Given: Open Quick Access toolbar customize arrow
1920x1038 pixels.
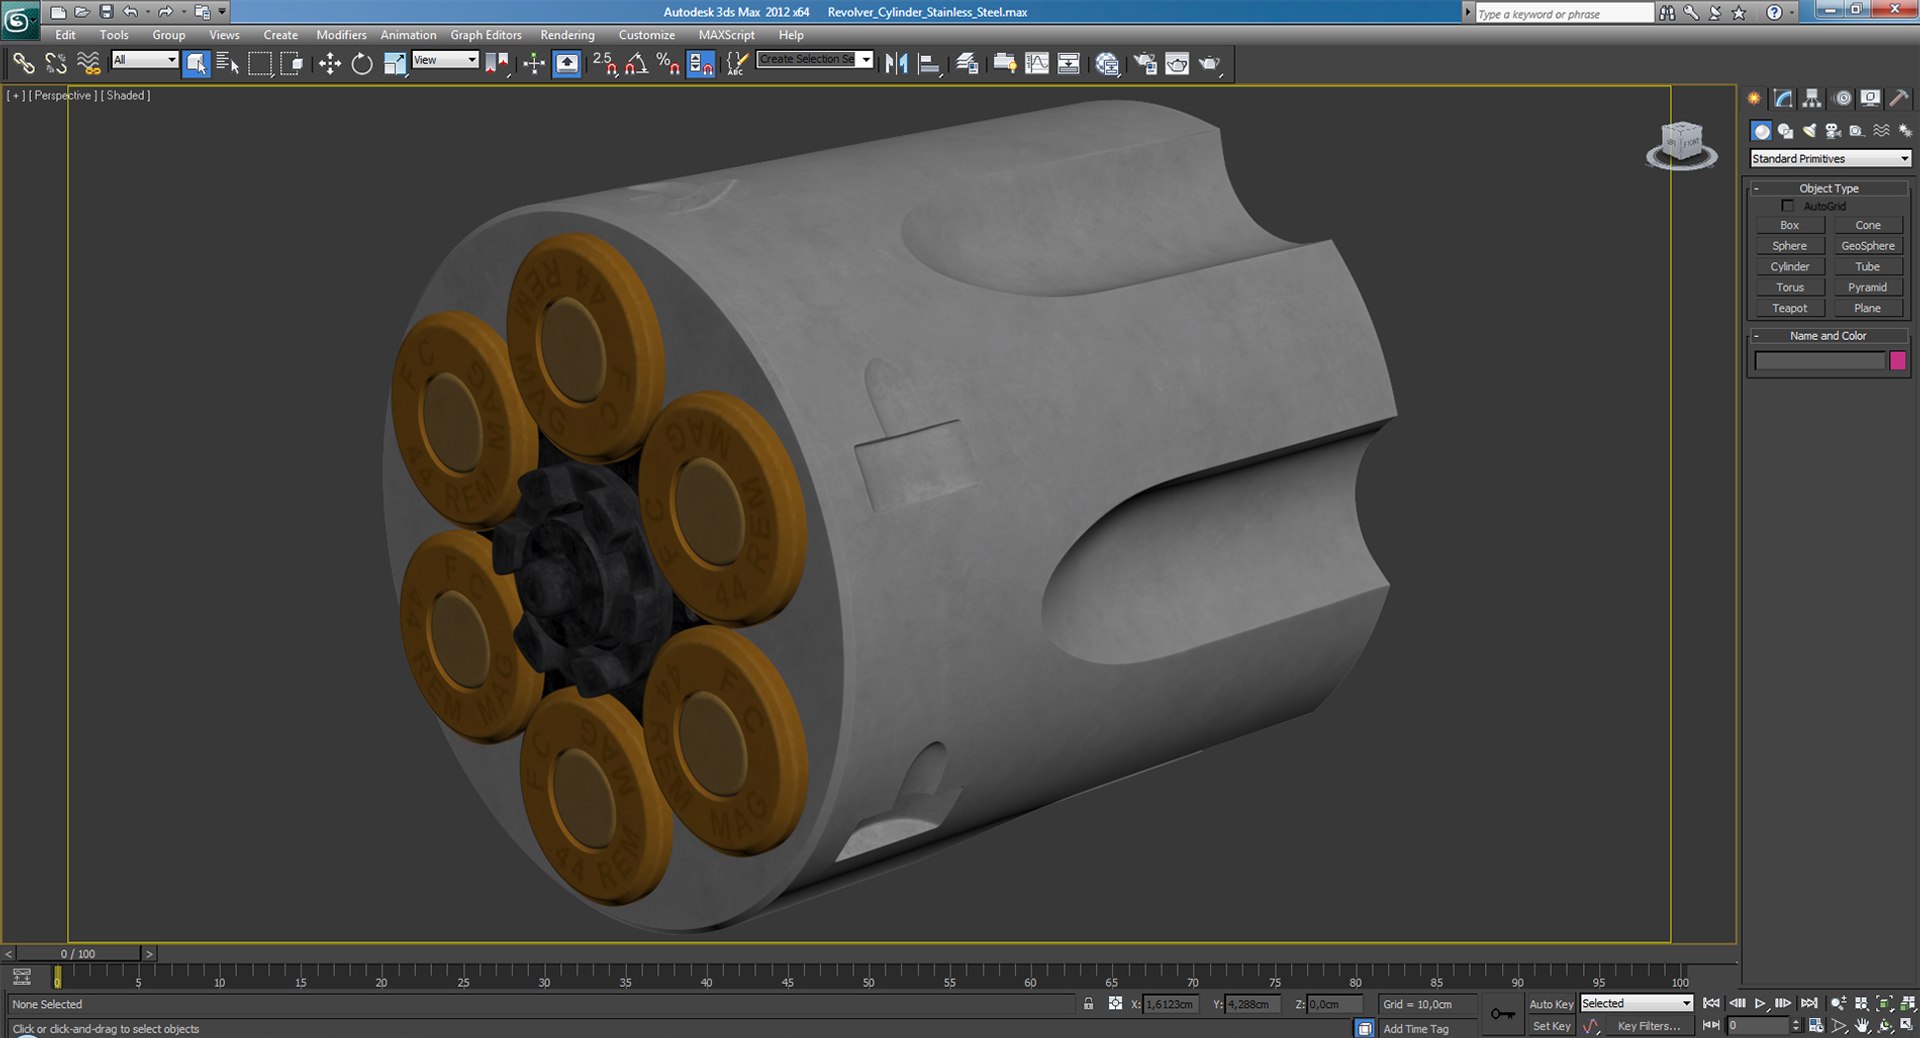Looking at the screenshot, I should [222, 12].
